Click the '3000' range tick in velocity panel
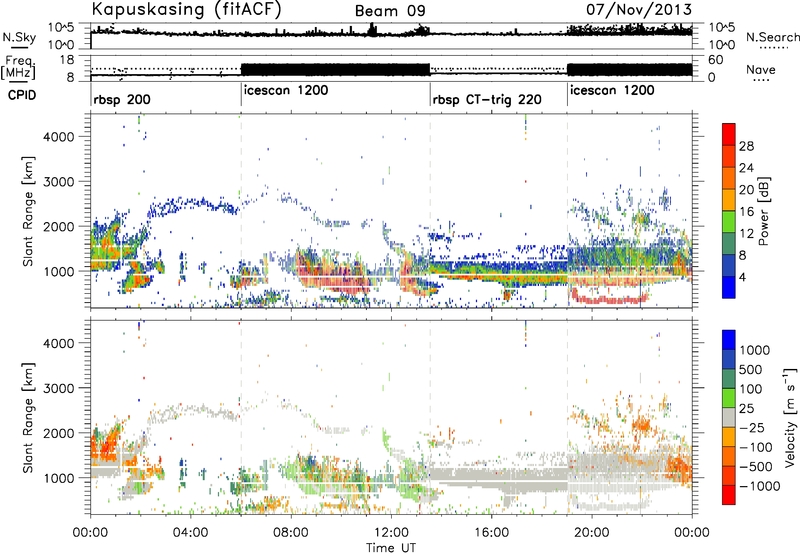 point(58,388)
